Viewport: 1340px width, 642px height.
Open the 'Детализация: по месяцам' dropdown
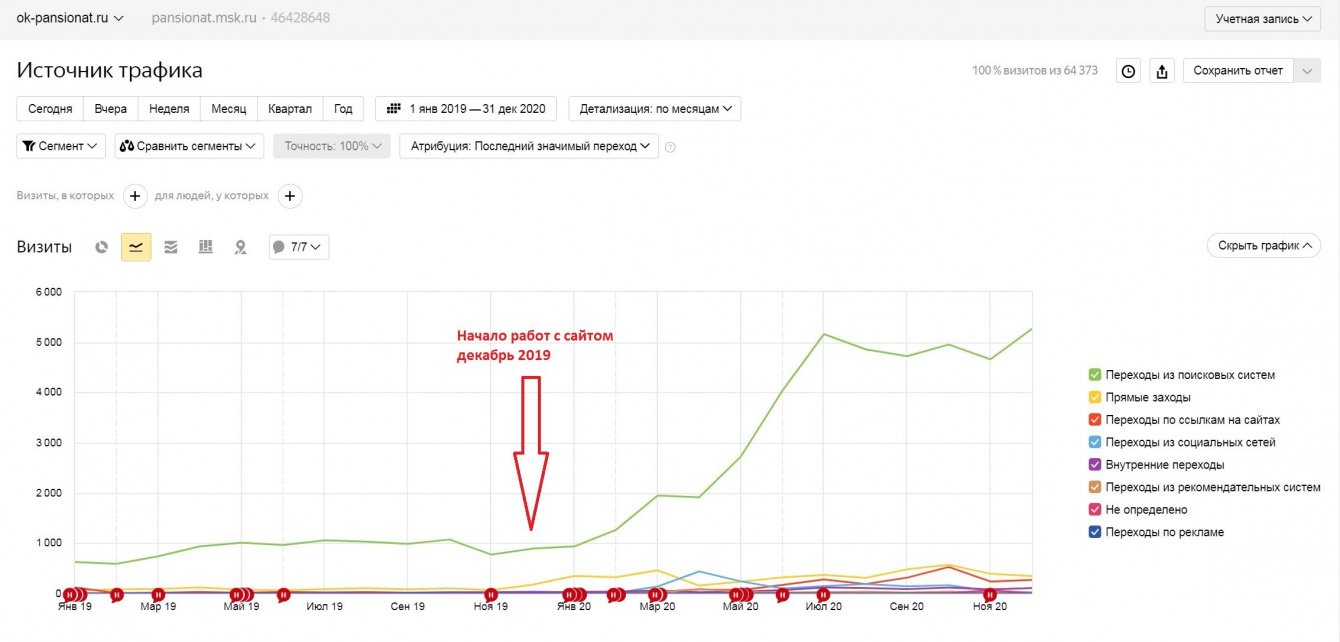pyautogui.click(x=654, y=109)
